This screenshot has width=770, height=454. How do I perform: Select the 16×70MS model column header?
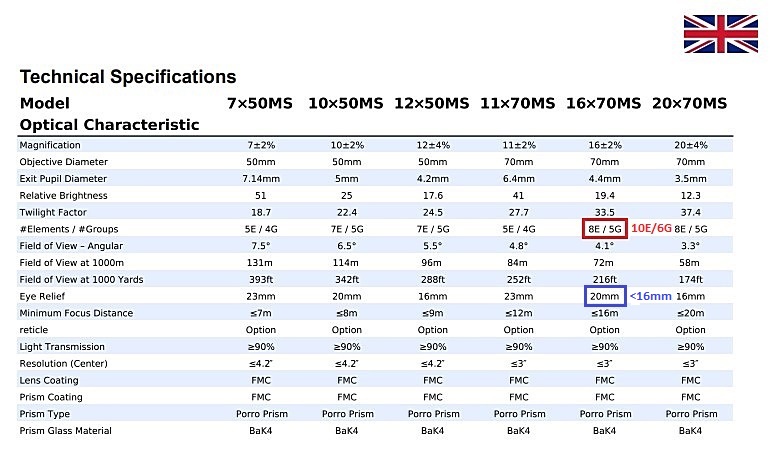pos(604,104)
